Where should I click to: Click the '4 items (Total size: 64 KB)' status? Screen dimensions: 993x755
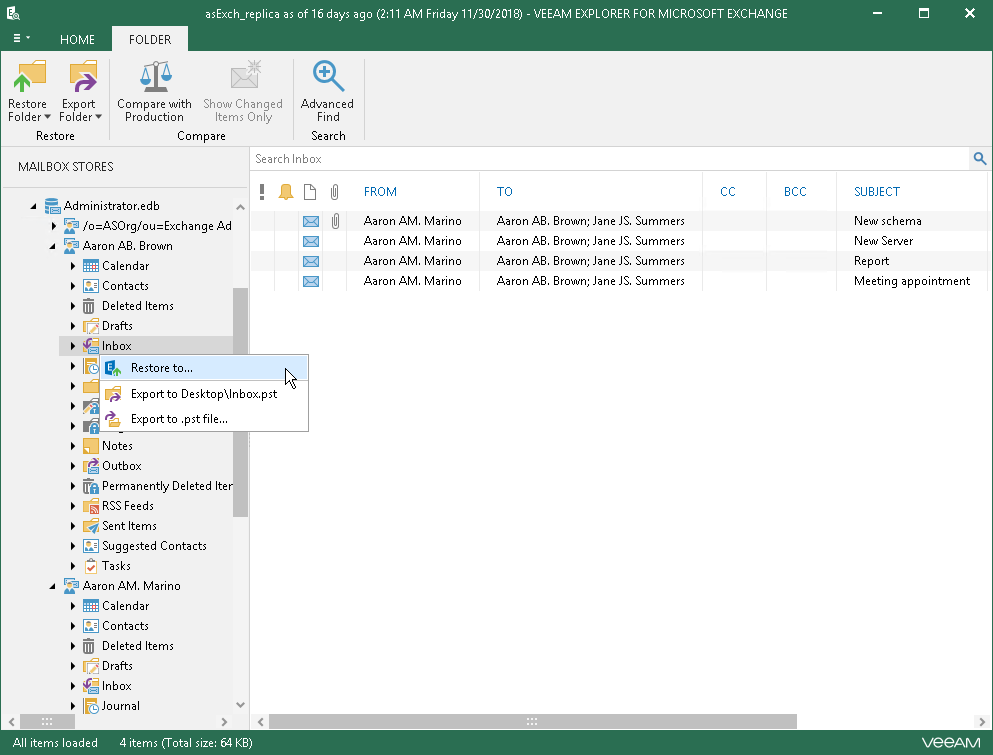point(186,743)
